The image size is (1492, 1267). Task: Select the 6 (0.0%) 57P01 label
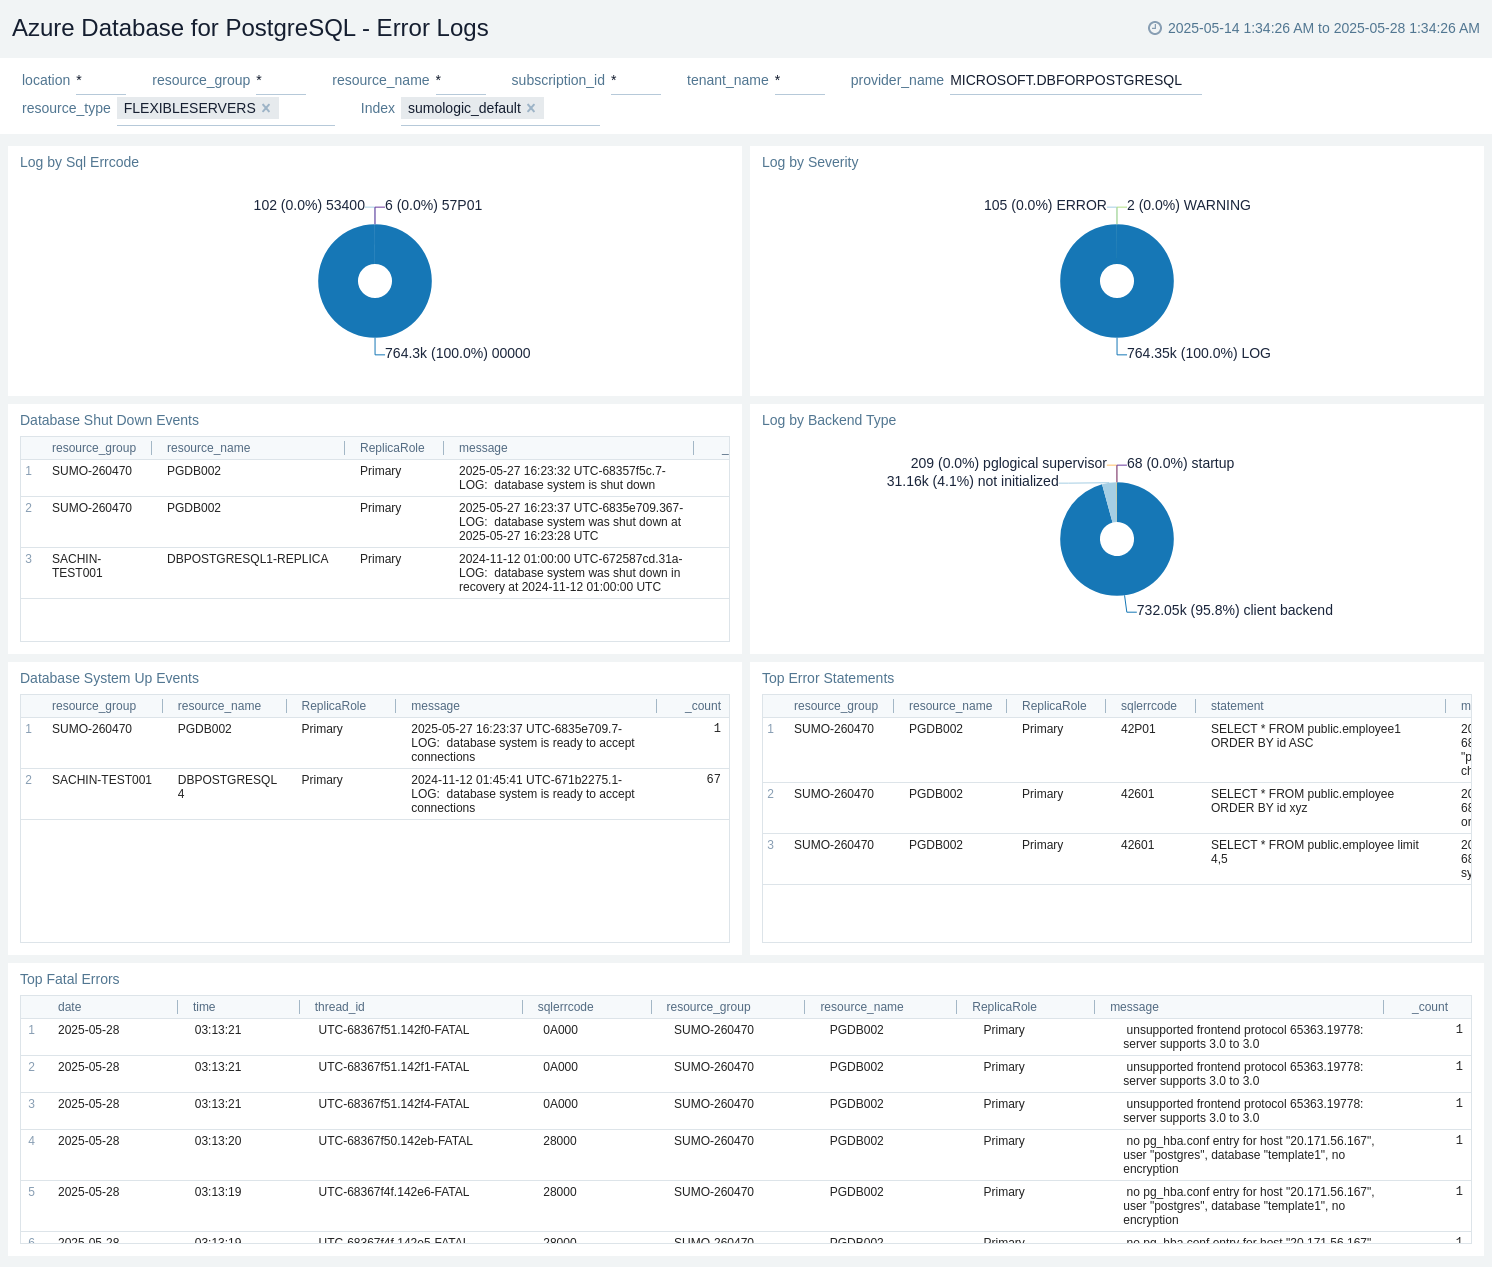(433, 205)
